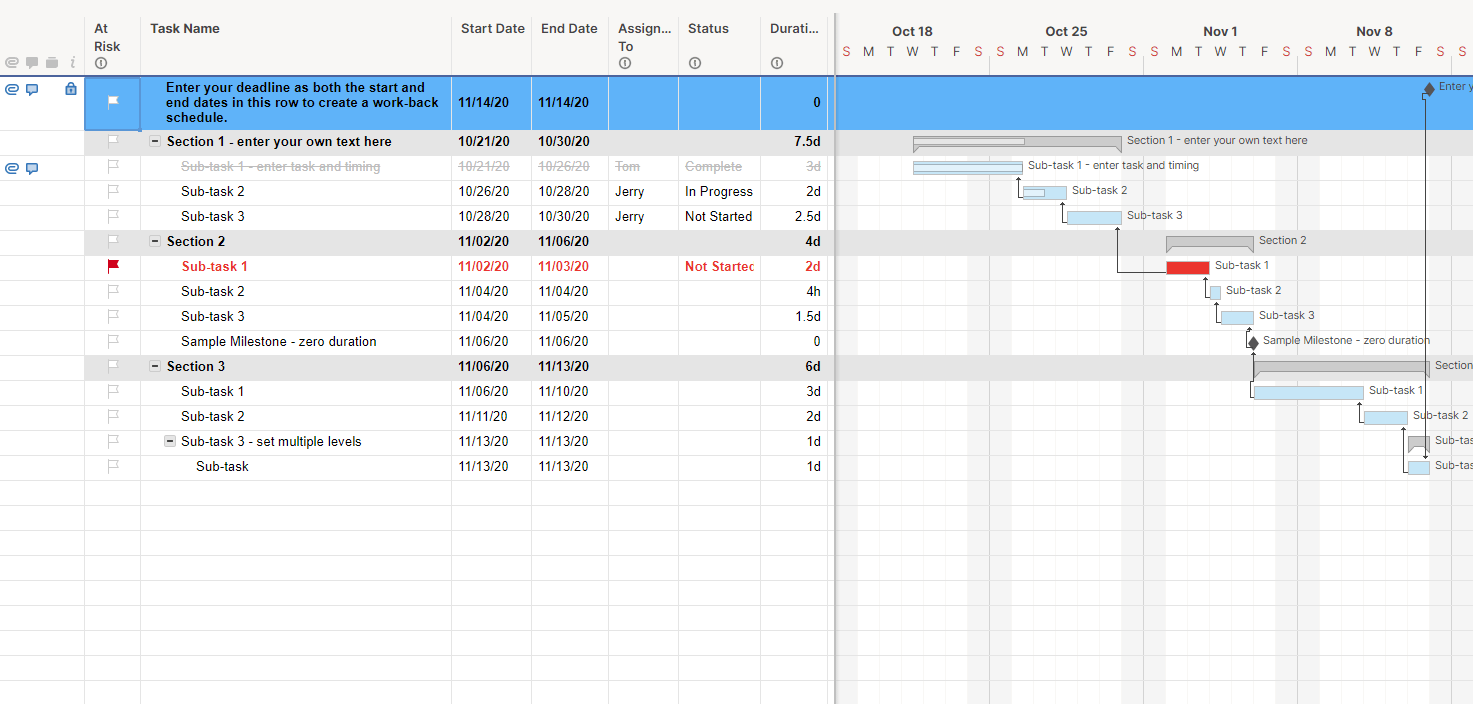Open attachments via paperclip icon on deadline row

[x=11, y=89]
